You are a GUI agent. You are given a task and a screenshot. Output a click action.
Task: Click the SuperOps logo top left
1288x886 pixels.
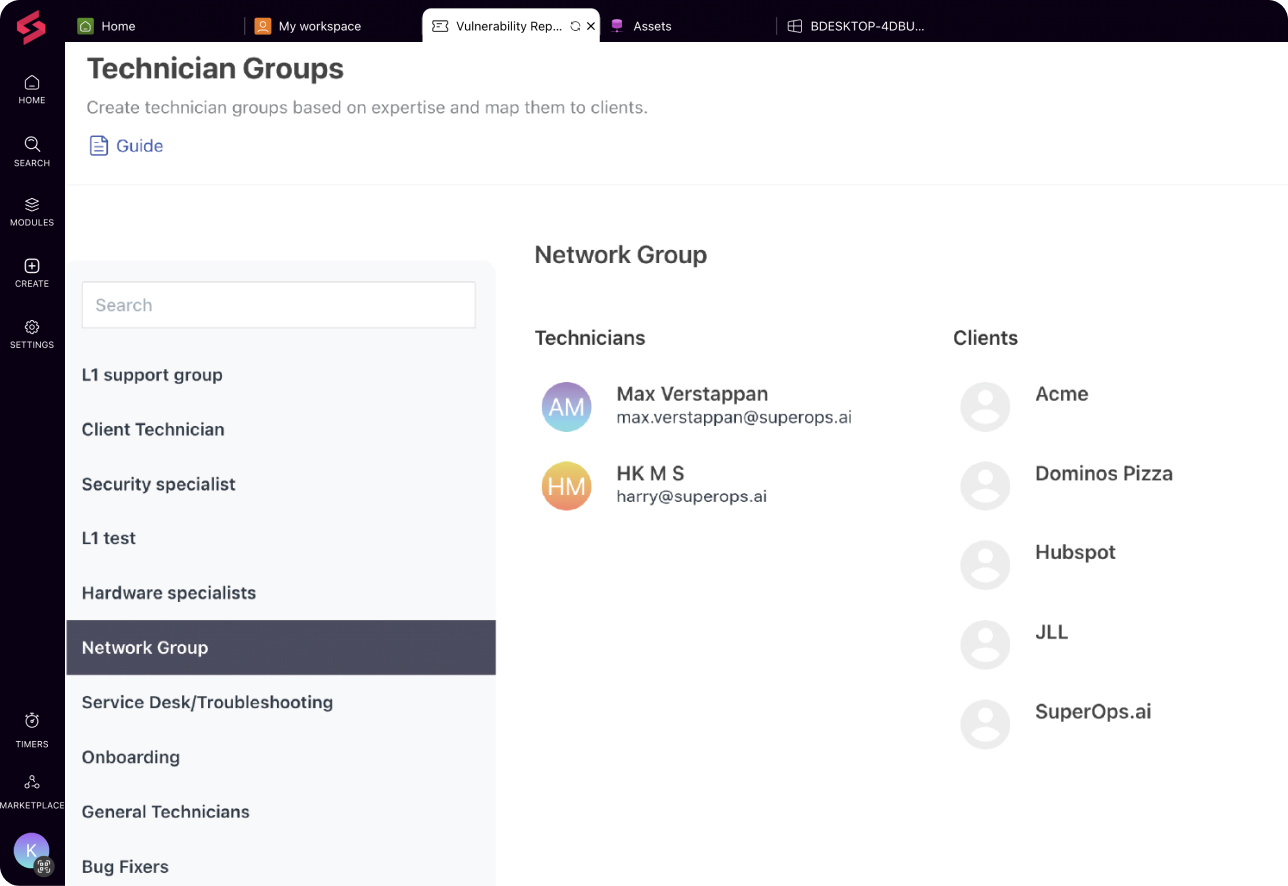[30, 26]
